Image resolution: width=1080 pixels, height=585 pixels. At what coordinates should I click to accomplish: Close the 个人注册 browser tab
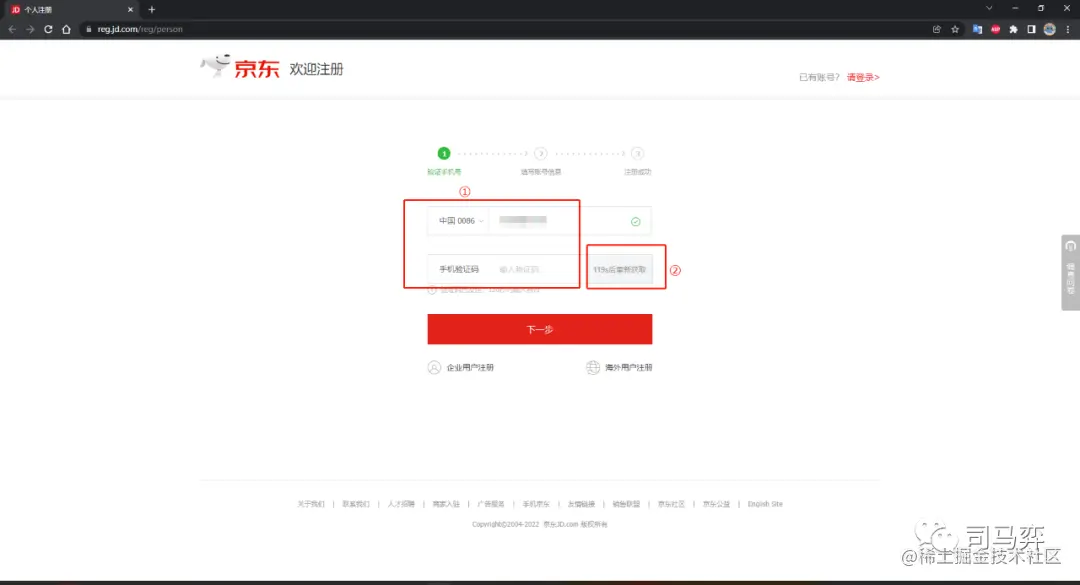[x=130, y=10]
